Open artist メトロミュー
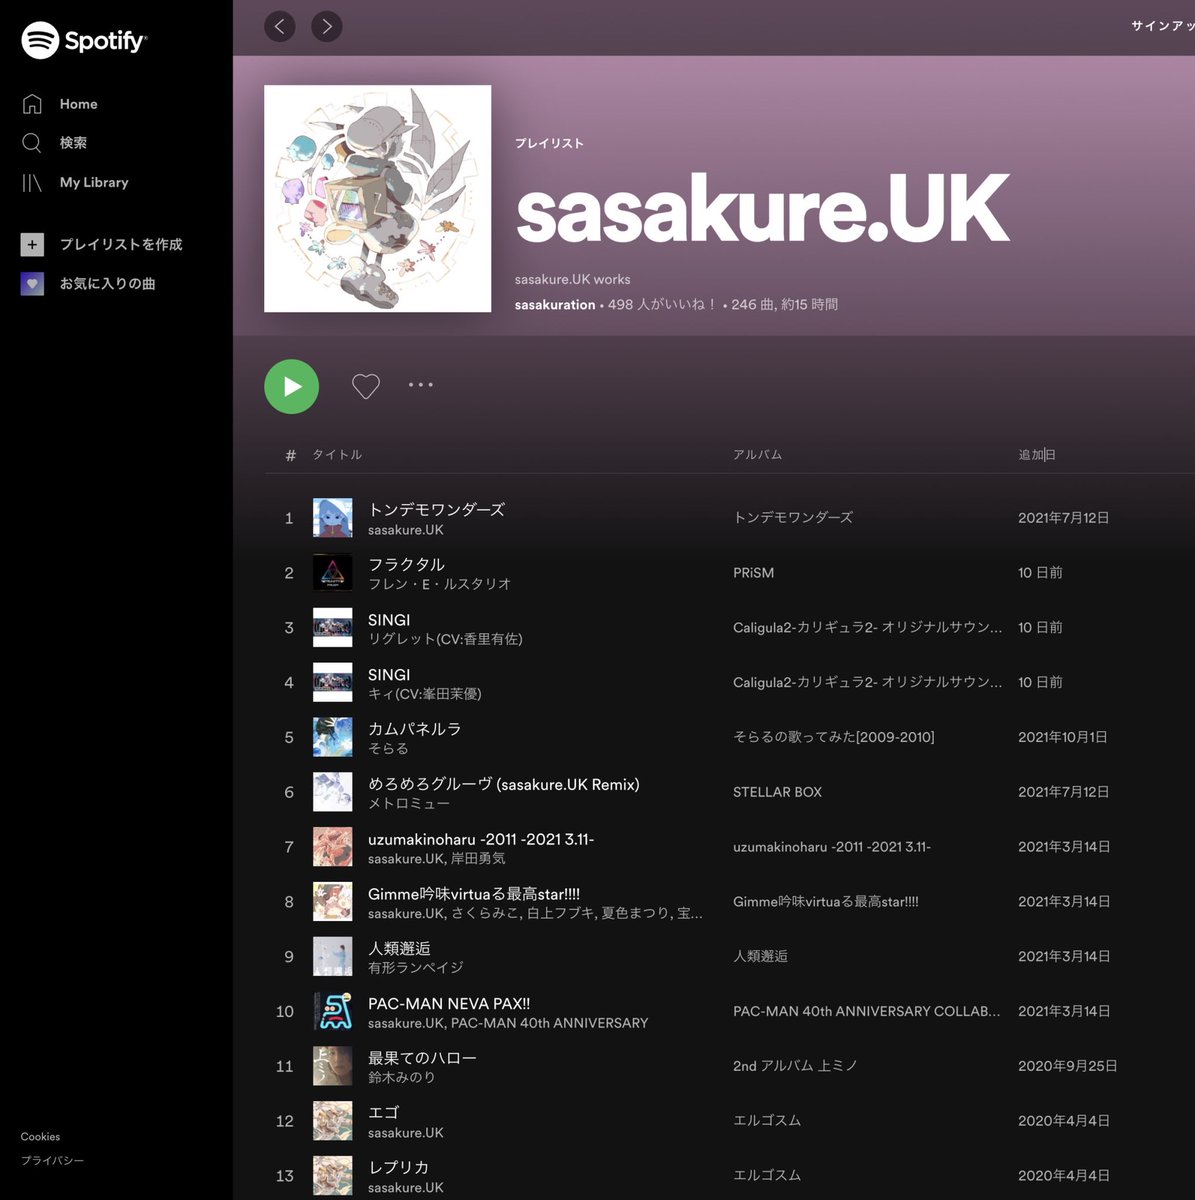This screenshot has height=1200, width=1195. pyautogui.click(x=409, y=803)
